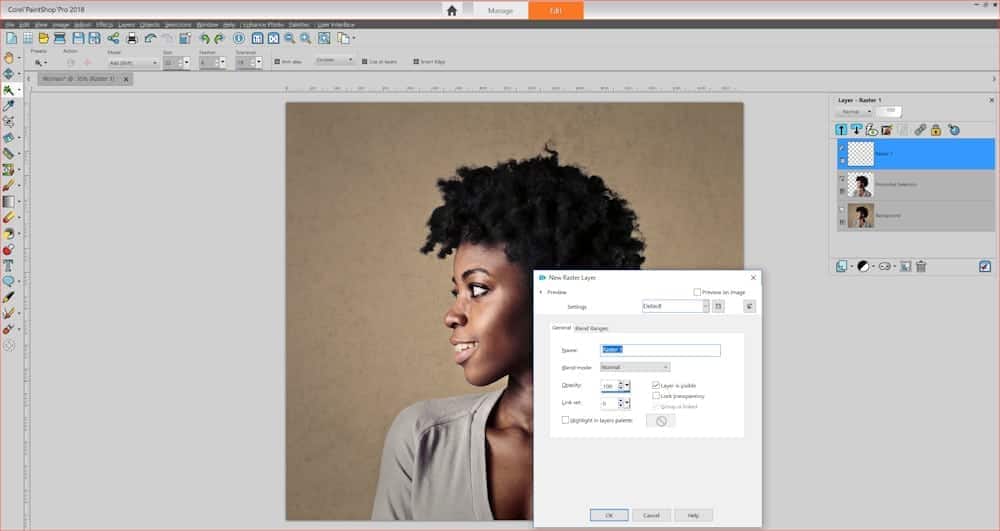Viewport: 1000px width, 531px height.
Task: Click the Home icon tab
Action: [452, 10]
